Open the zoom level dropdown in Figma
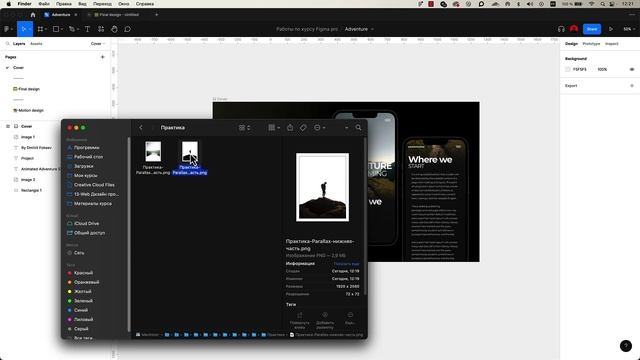640x360 pixels. [x=629, y=29]
